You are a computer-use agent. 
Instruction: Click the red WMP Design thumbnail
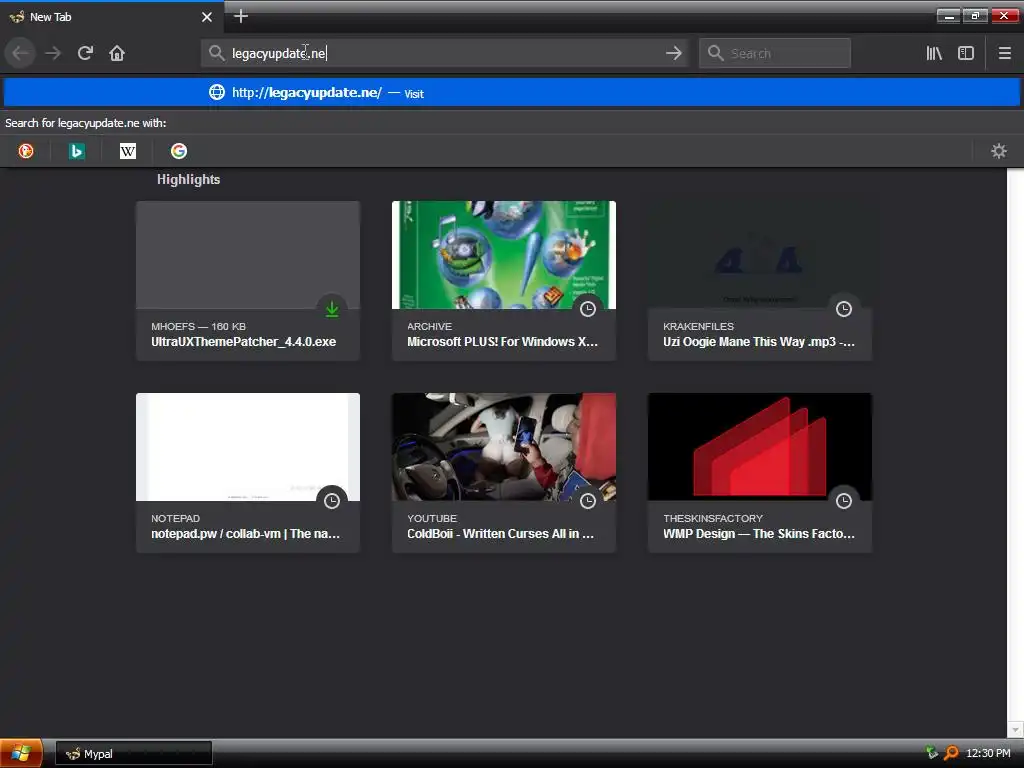click(760, 447)
